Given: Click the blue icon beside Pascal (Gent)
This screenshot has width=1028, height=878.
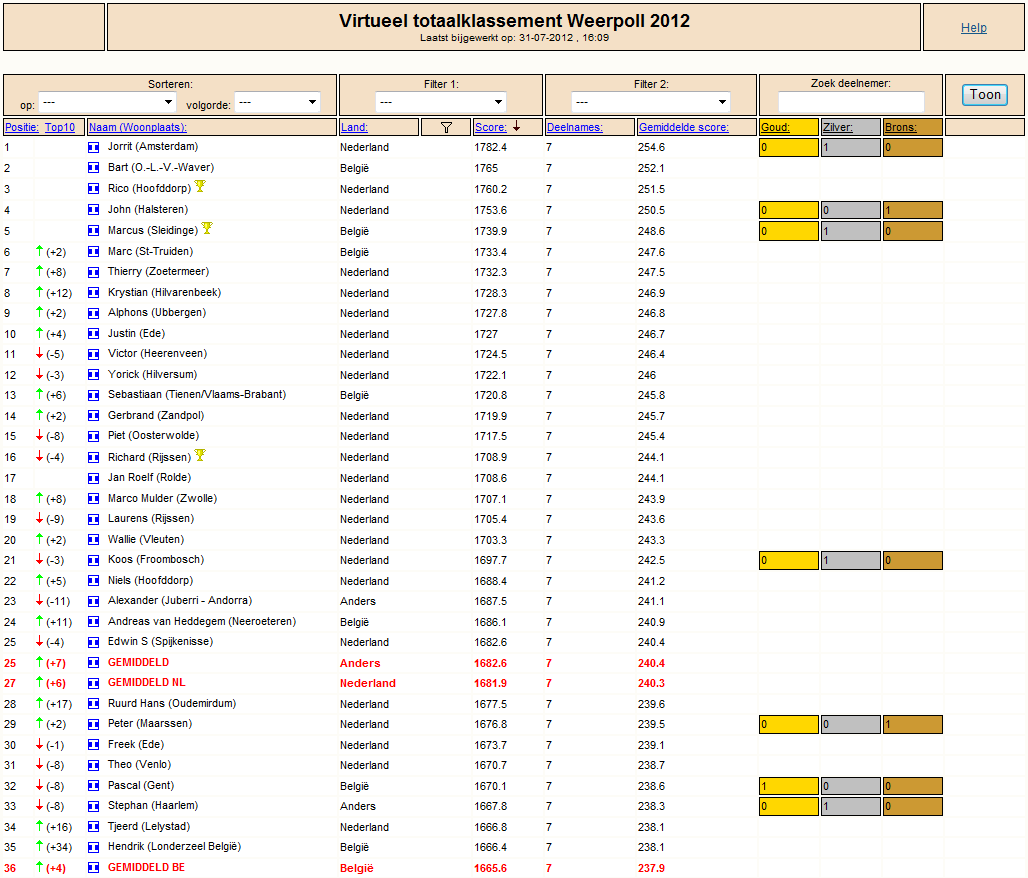Looking at the screenshot, I should 94,786.
